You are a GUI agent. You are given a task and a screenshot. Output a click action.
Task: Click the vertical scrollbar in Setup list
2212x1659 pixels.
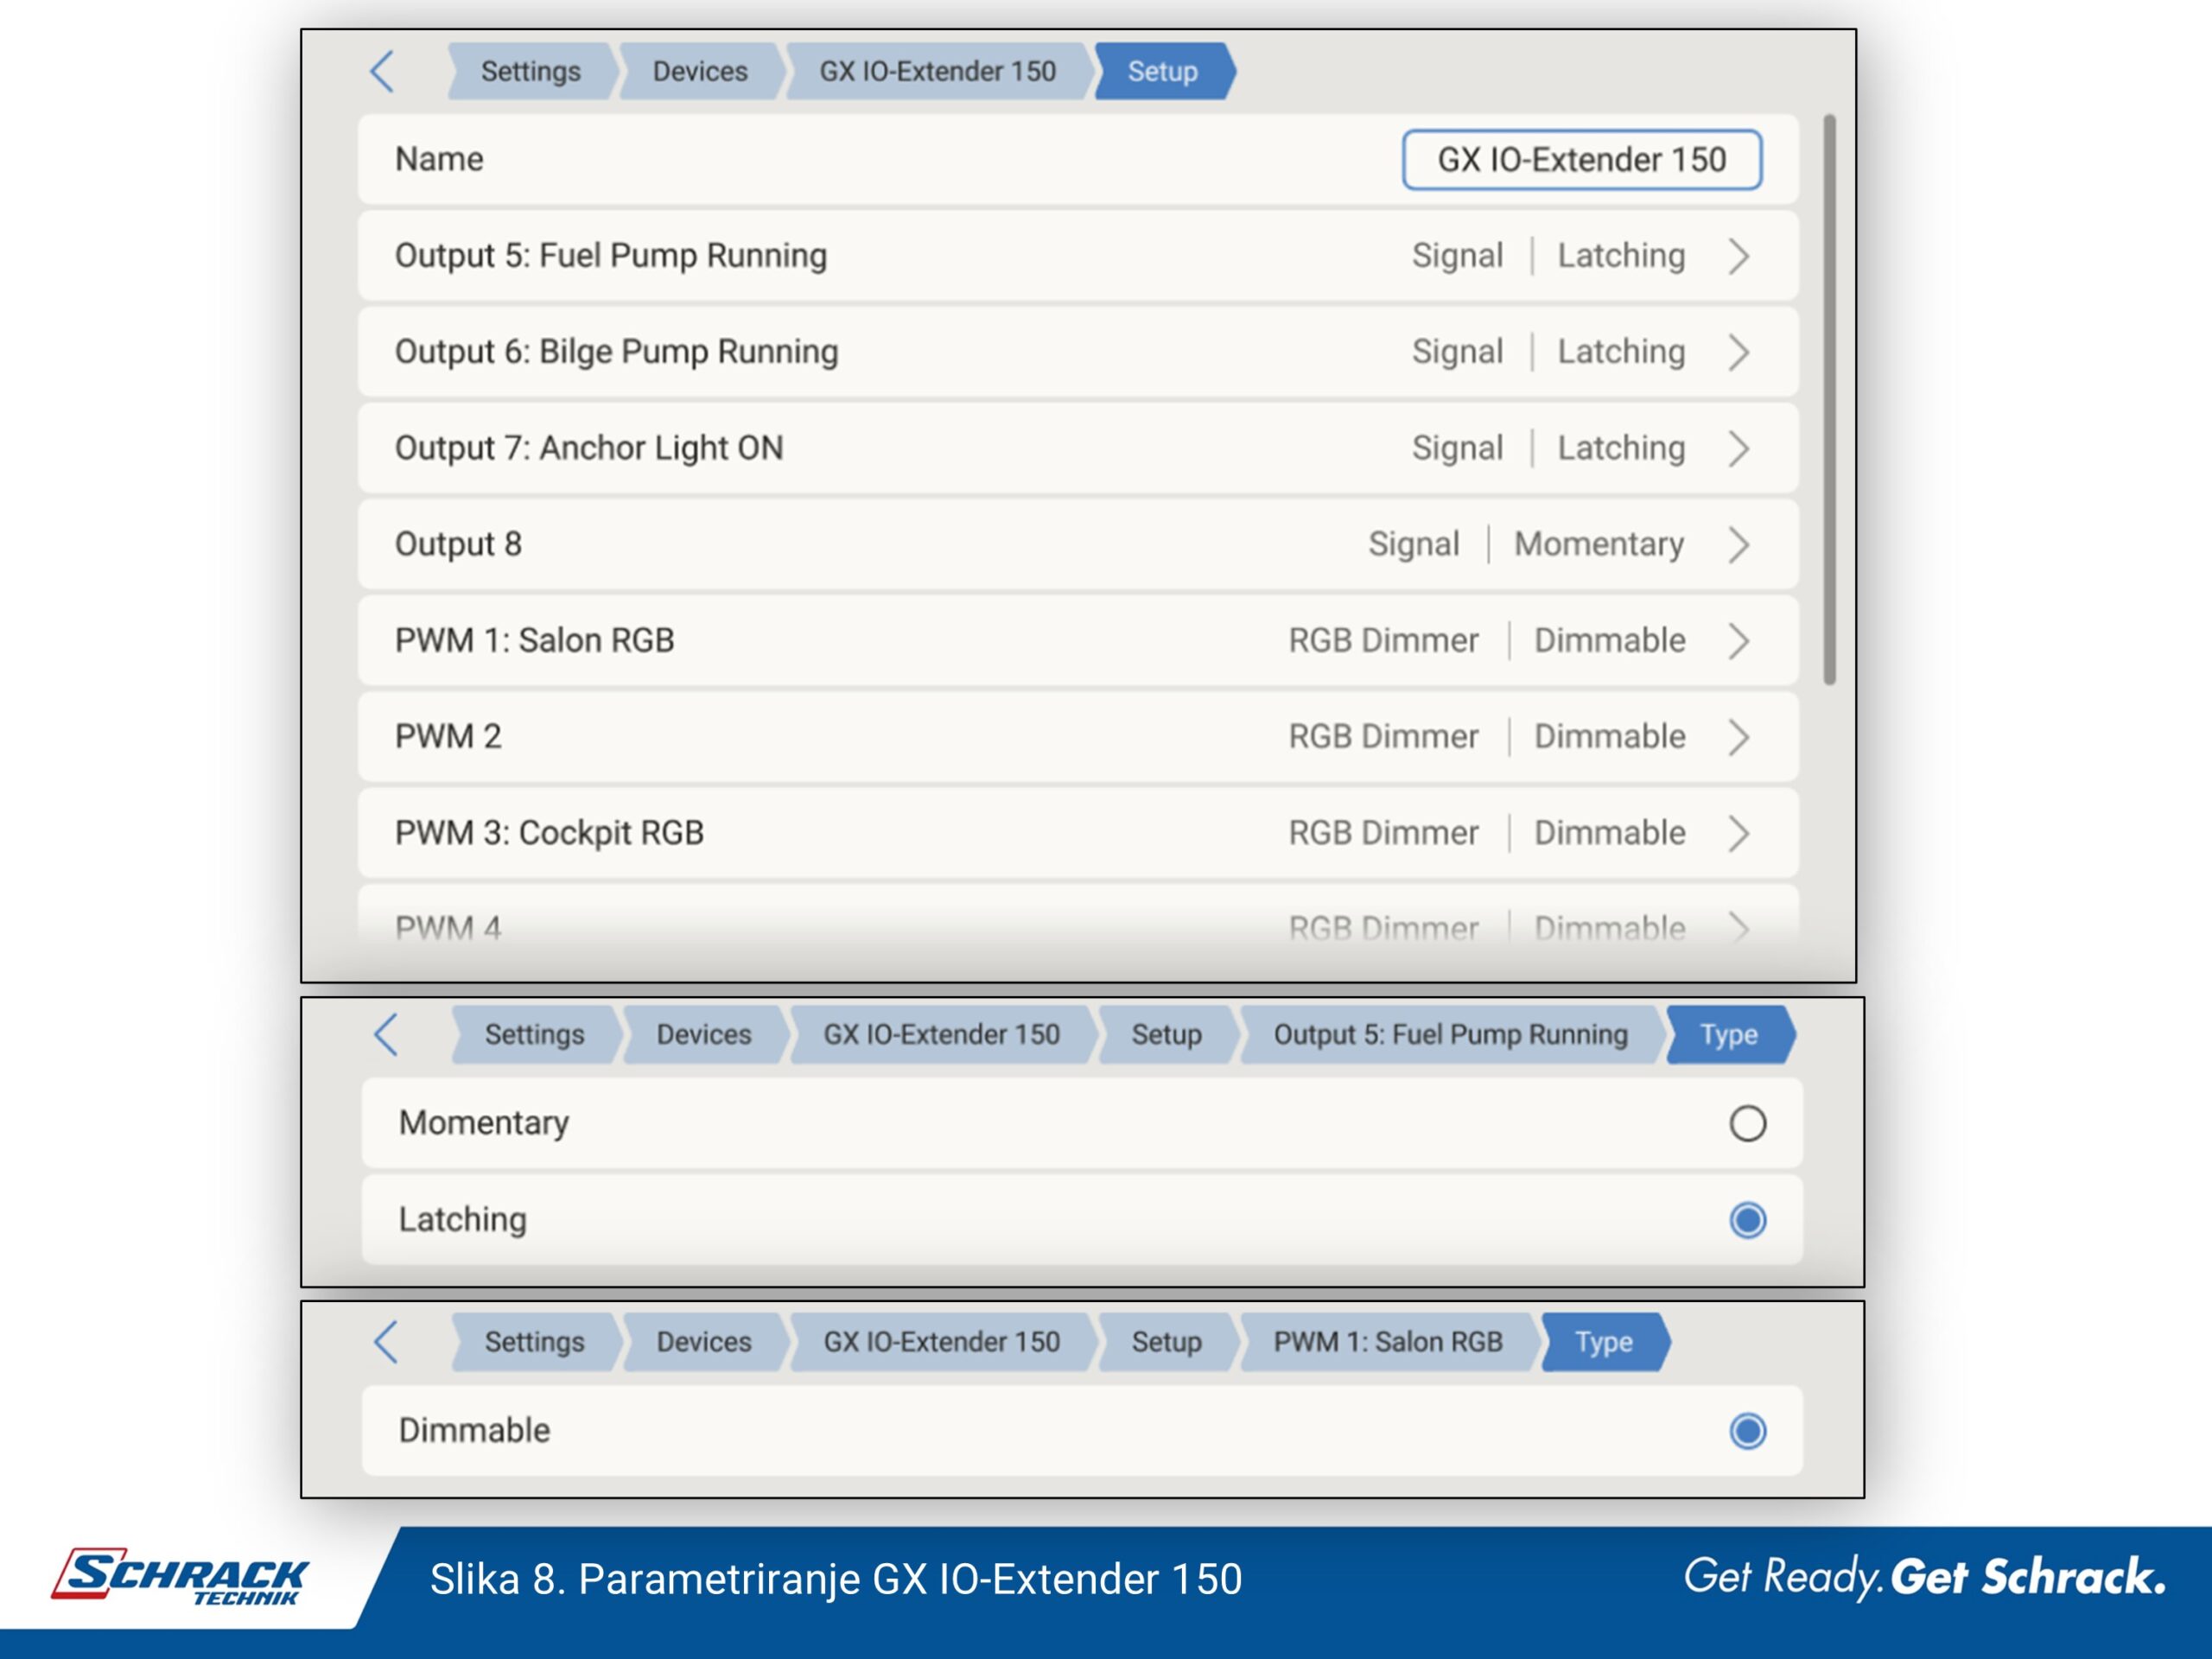(x=1829, y=400)
